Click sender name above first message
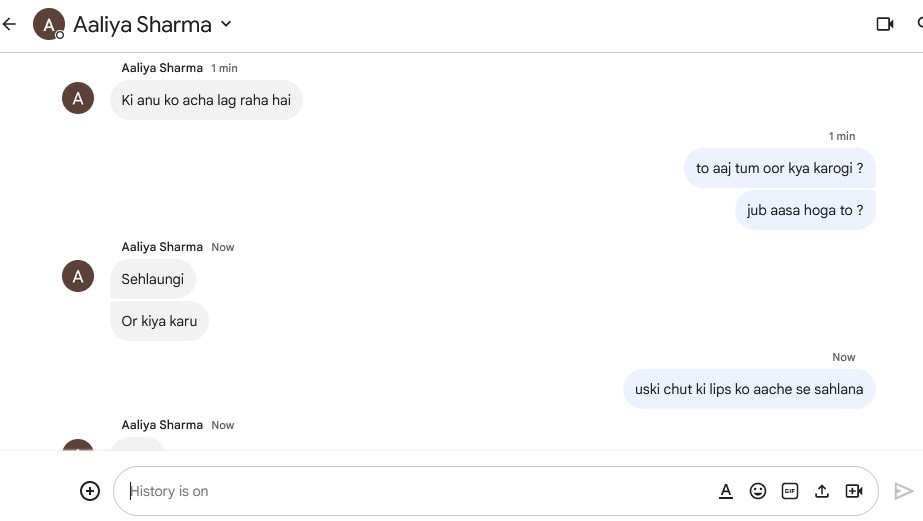 coord(162,68)
